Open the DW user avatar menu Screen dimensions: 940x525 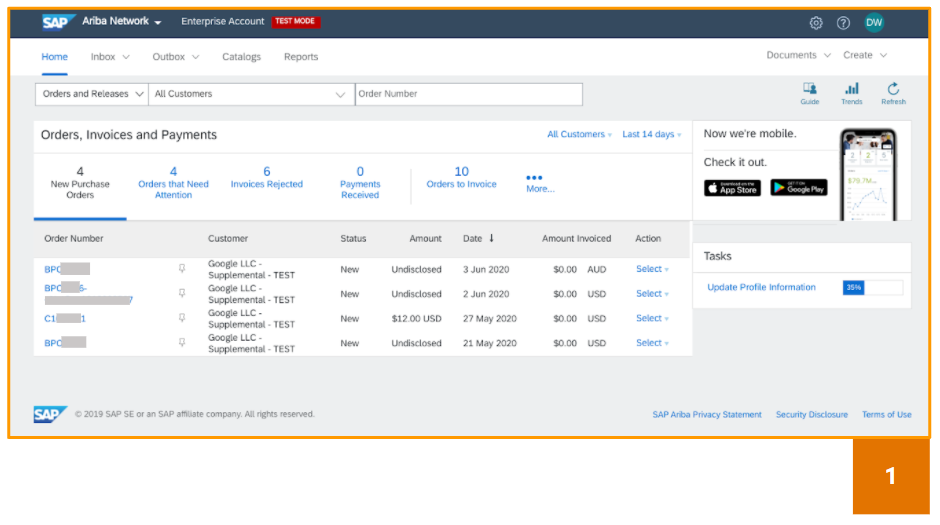click(874, 23)
